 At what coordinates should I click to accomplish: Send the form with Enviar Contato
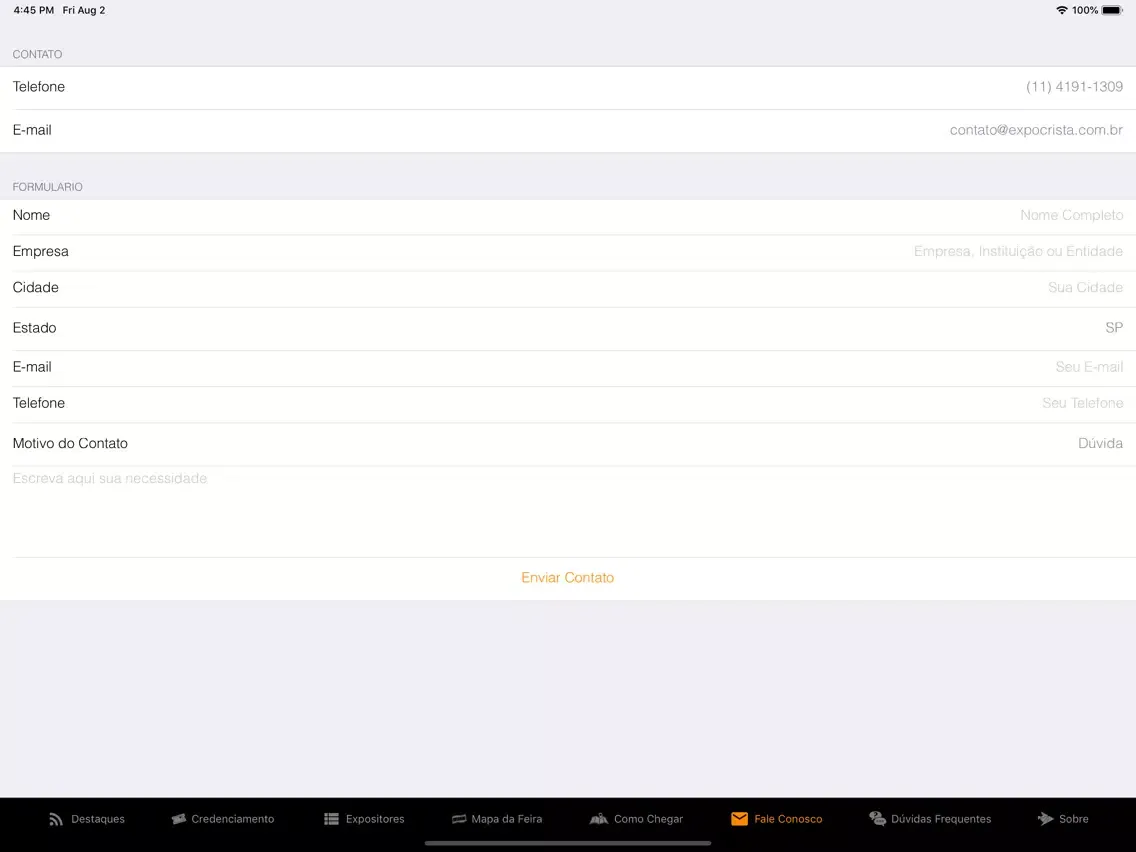pos(567,577)
